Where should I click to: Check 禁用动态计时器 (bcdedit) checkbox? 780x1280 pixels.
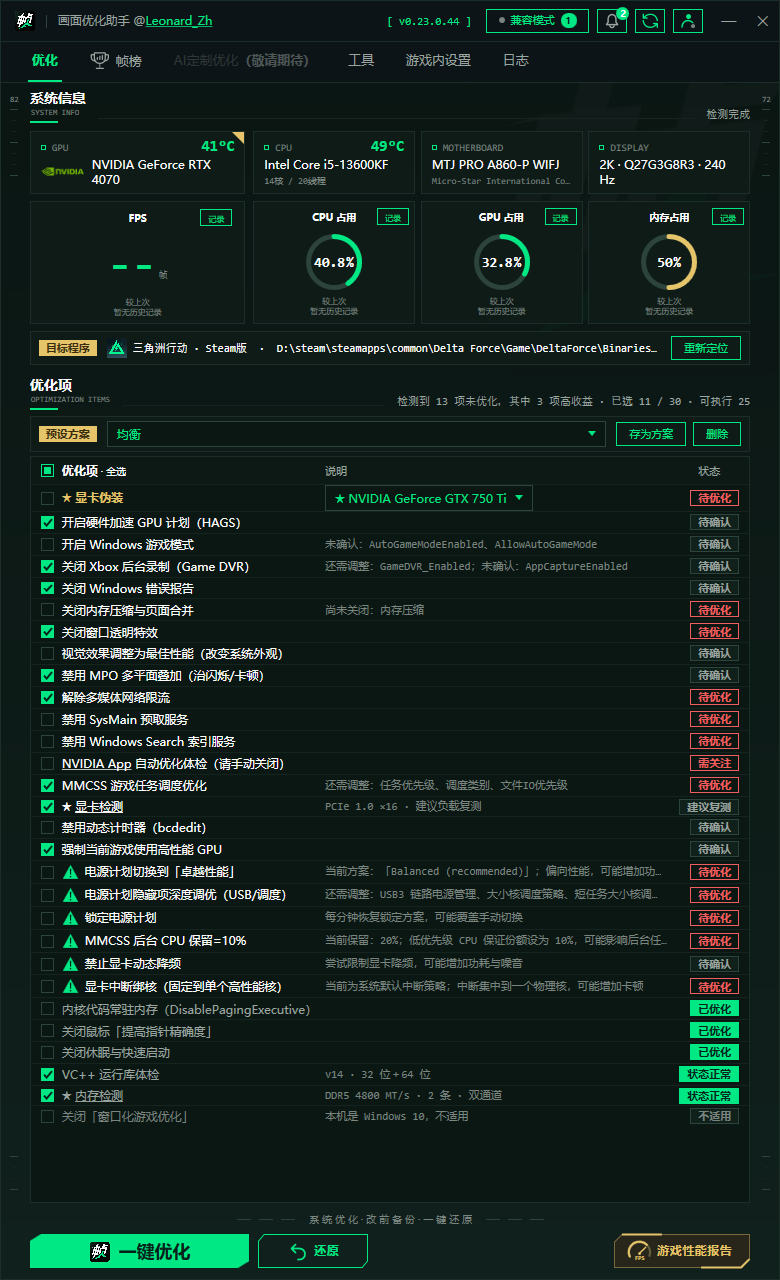click(47, 827)
